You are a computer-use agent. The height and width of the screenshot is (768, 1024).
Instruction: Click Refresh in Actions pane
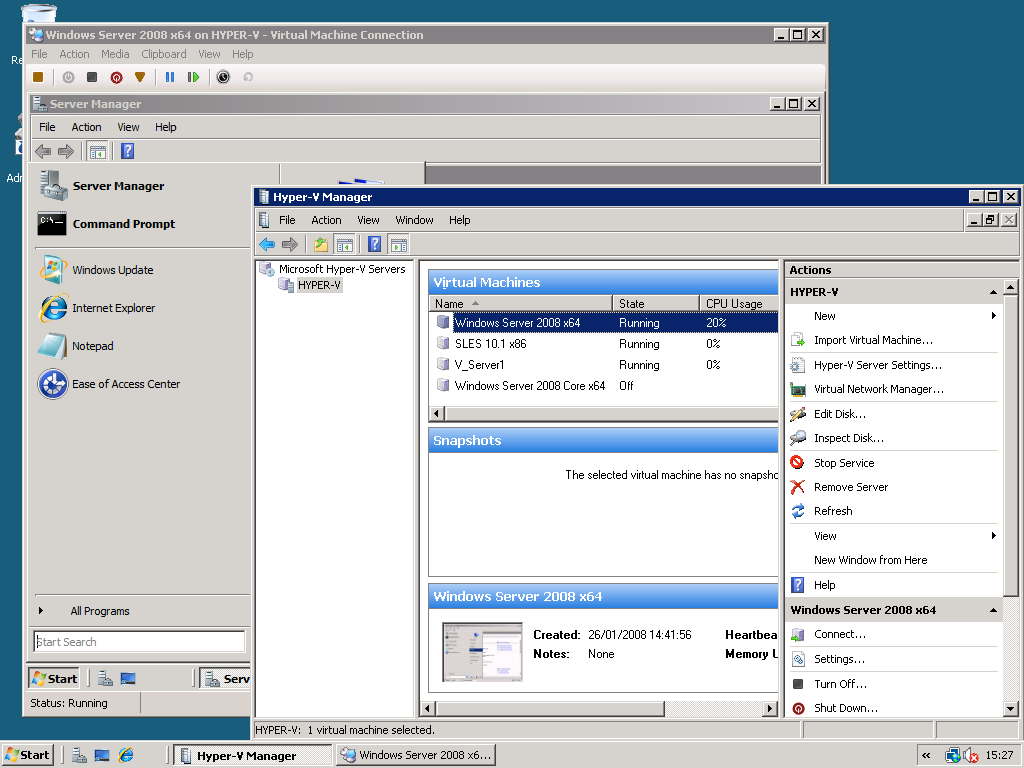click(833, 511)
